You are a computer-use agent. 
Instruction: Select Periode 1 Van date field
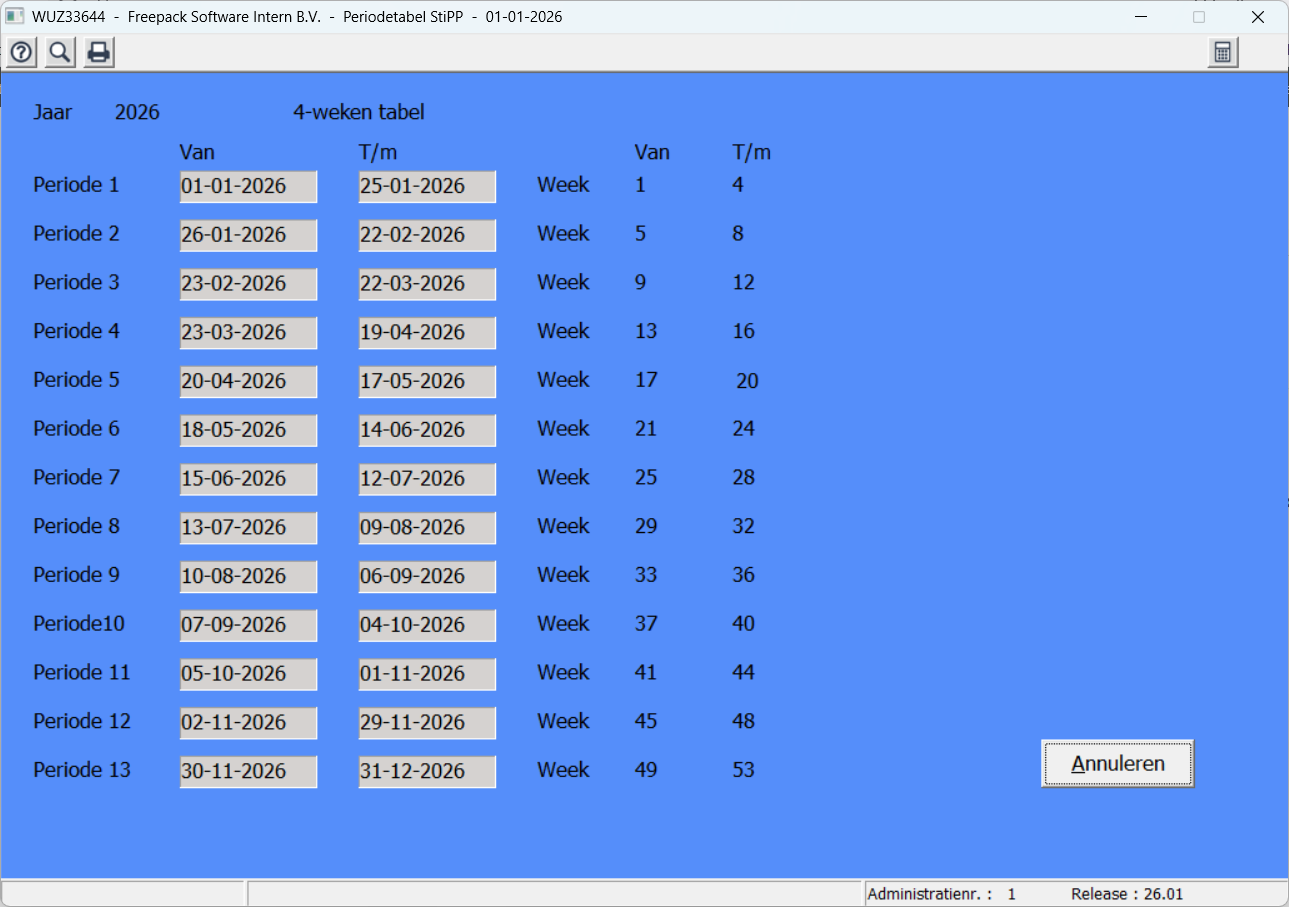(248, 186)
